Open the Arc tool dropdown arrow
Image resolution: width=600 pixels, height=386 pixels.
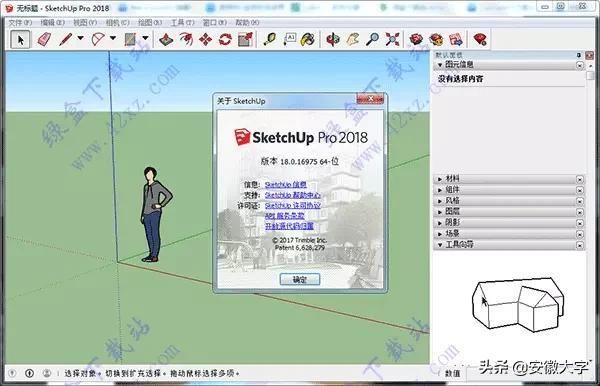click(113, 38)
